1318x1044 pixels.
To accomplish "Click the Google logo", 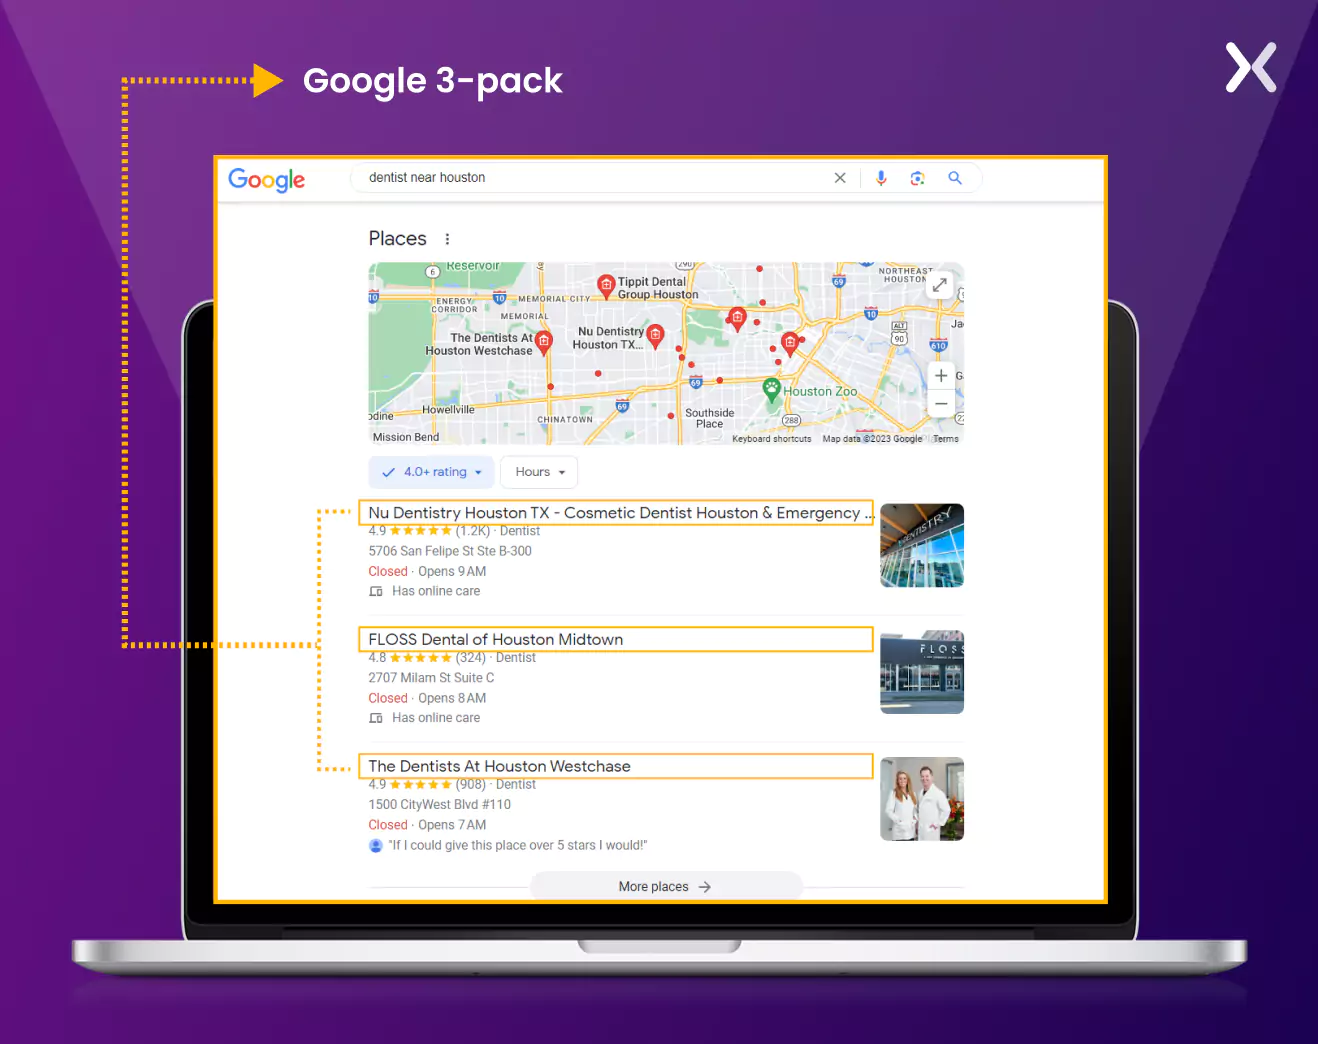I will coord(267,180).
